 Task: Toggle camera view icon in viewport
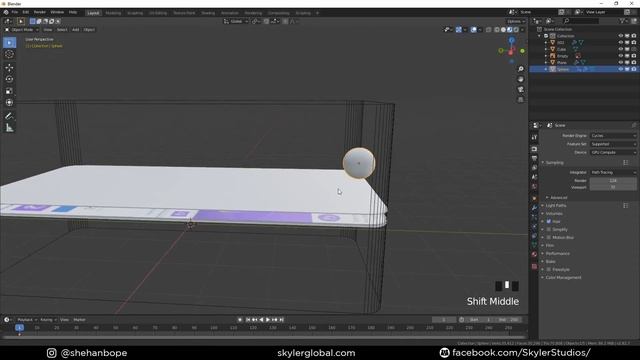[520, 89]
